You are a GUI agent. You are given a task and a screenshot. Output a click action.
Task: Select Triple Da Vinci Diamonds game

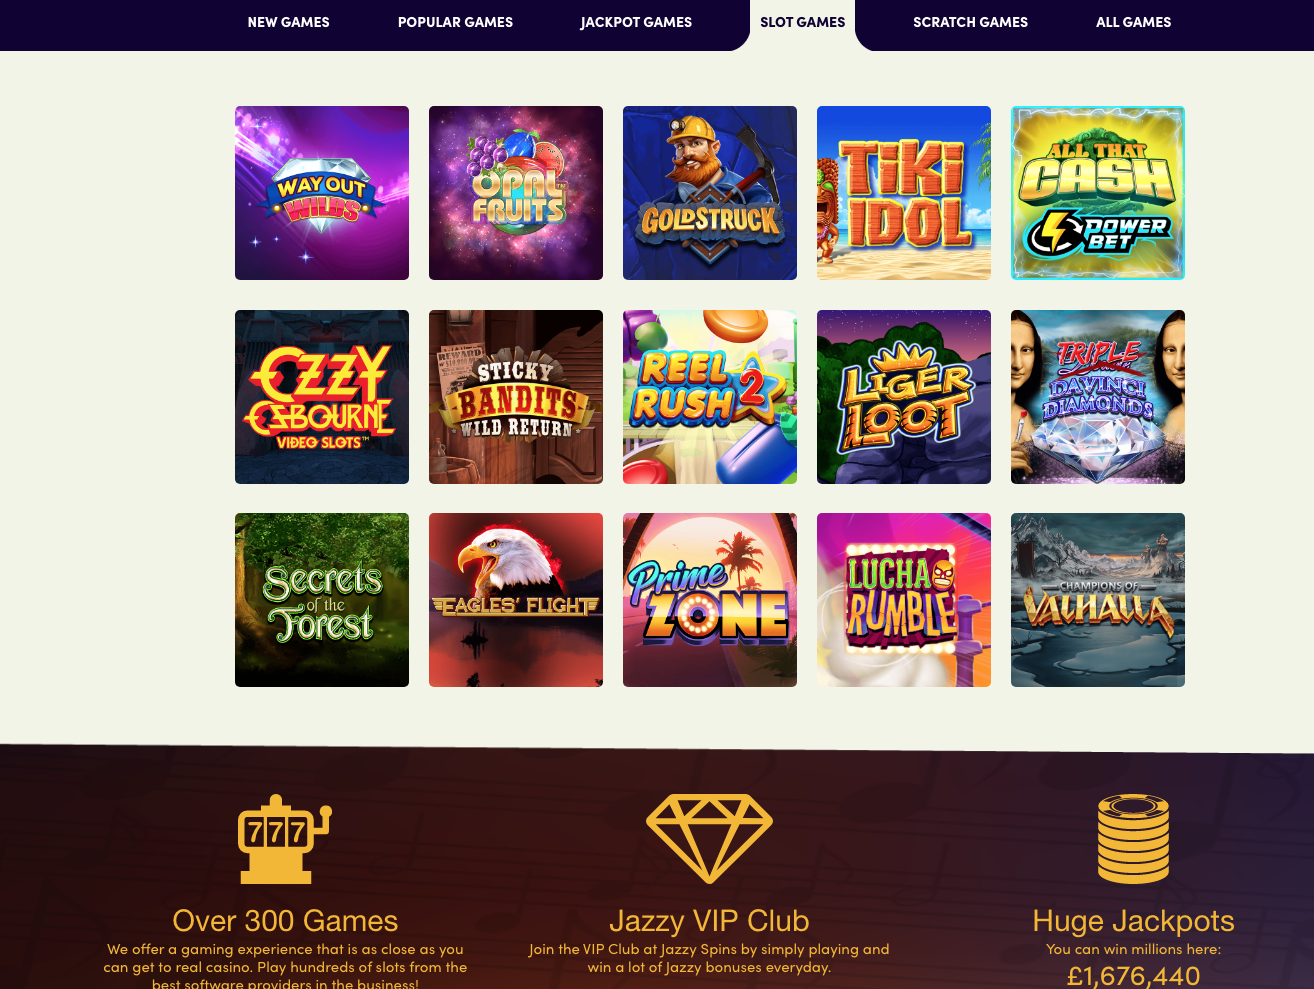1098,397
